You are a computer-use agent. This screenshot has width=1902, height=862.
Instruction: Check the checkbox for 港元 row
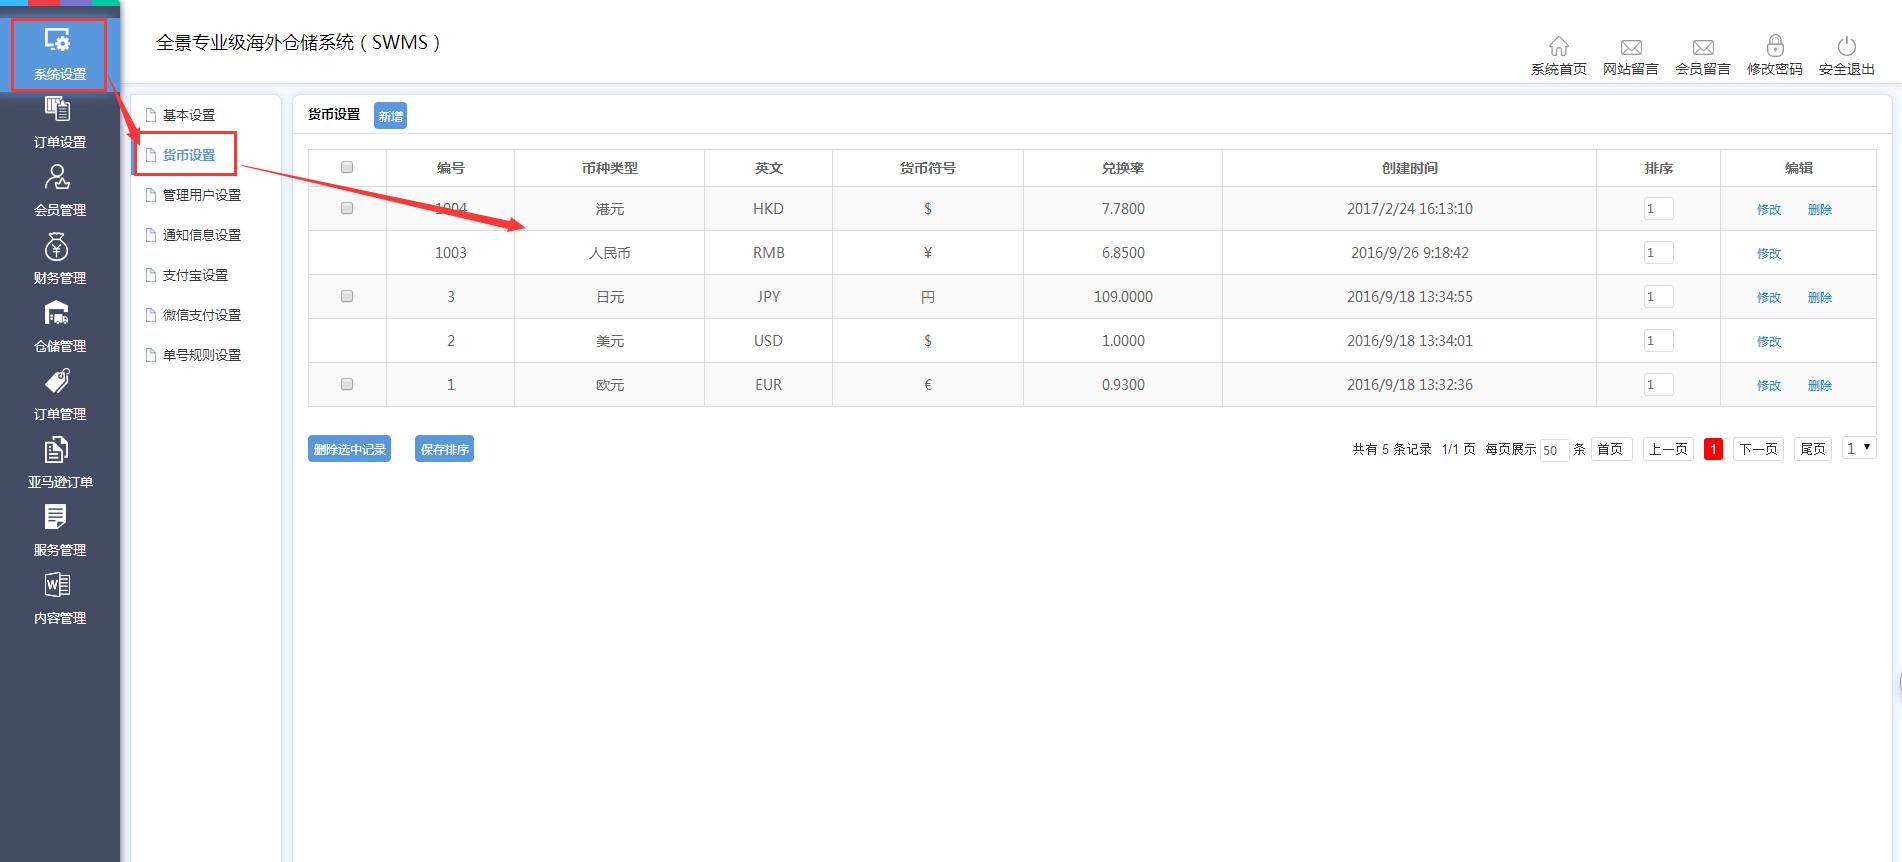pos(347,208)
